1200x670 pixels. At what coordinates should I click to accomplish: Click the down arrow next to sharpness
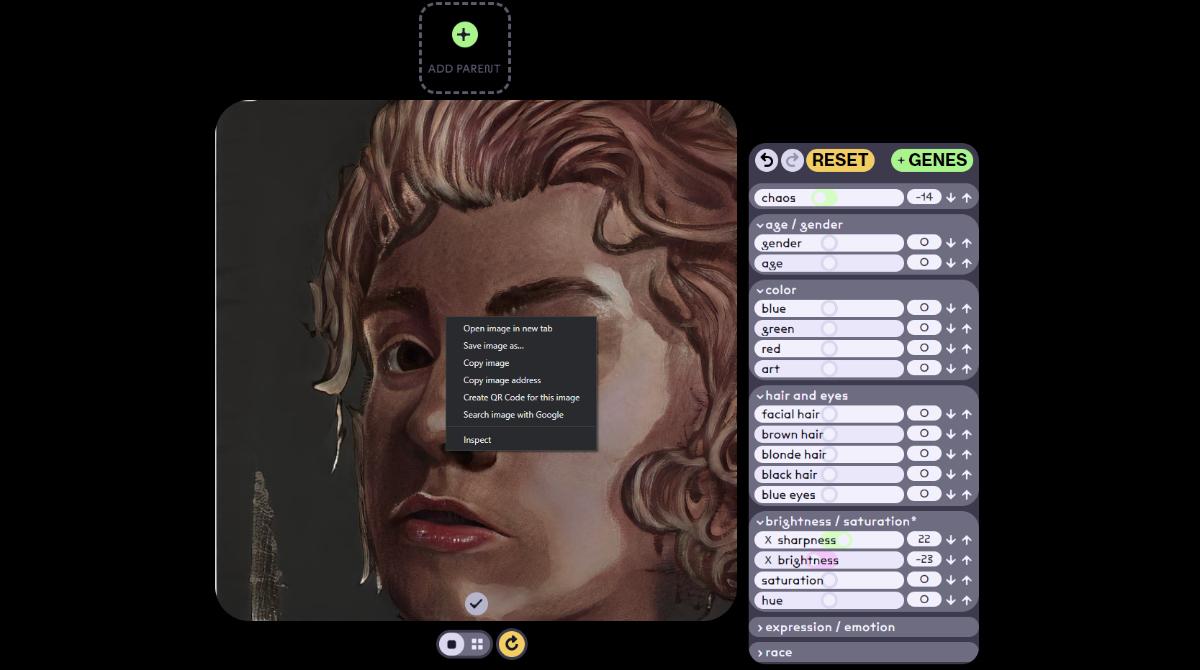click(x=950, y=539)
